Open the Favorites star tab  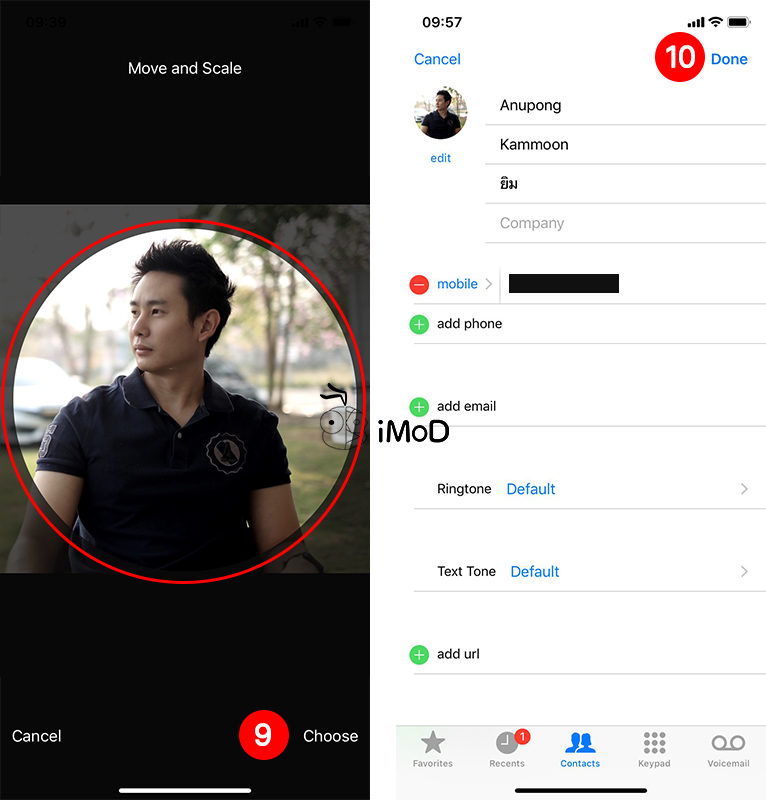pos(432,749)
